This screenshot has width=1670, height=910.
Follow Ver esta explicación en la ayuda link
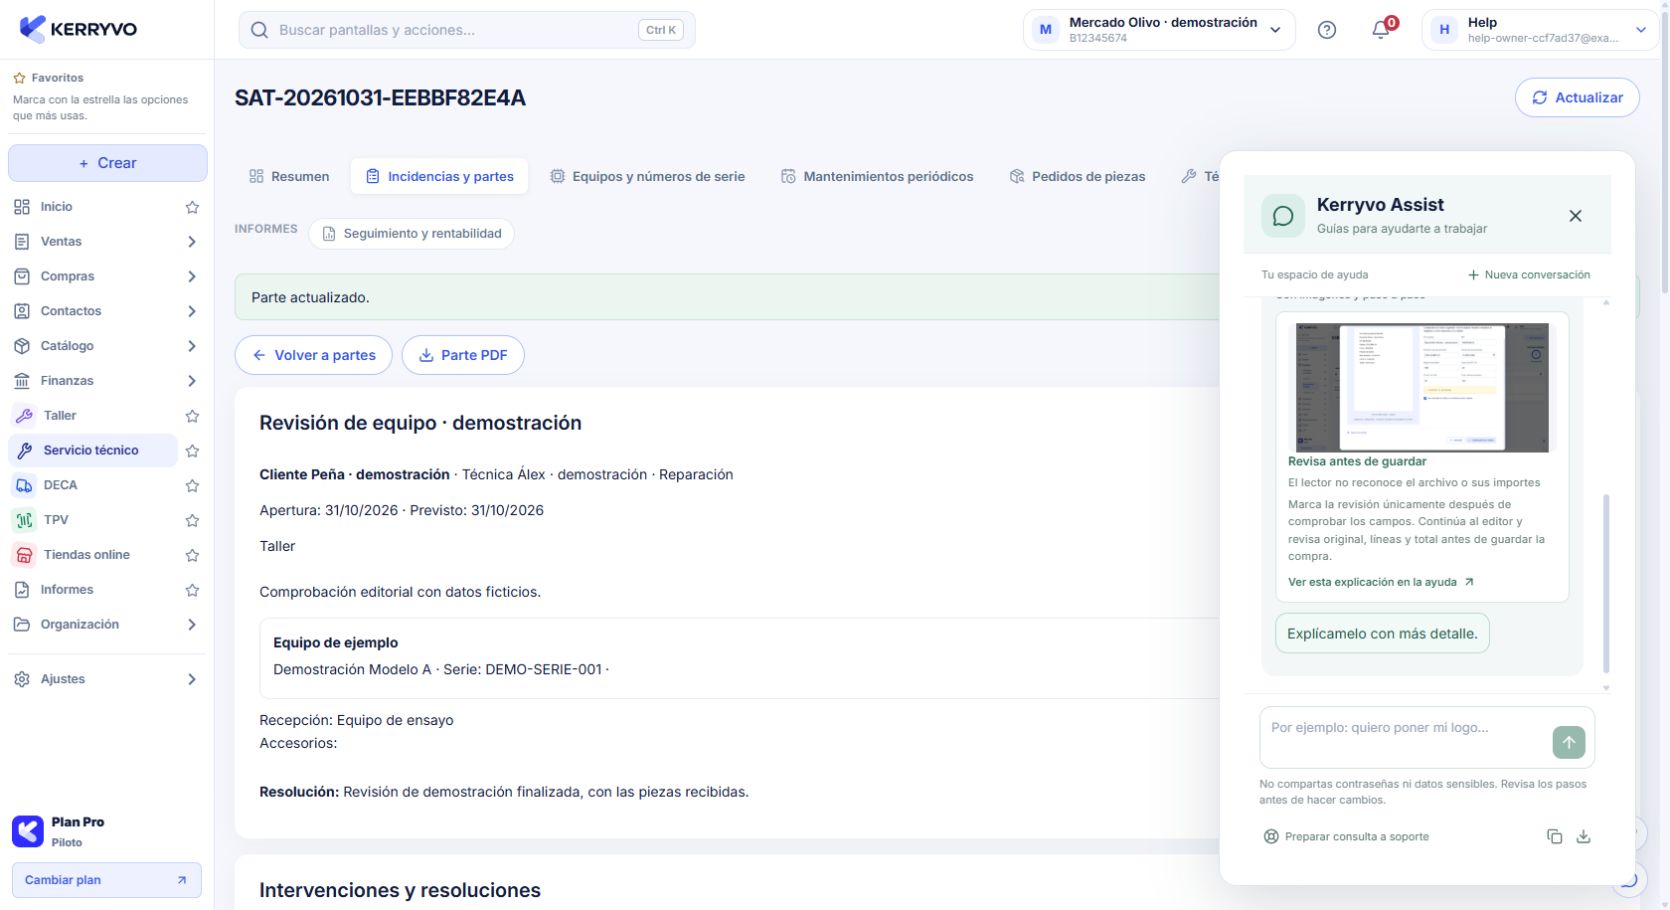coord(1380,582)
